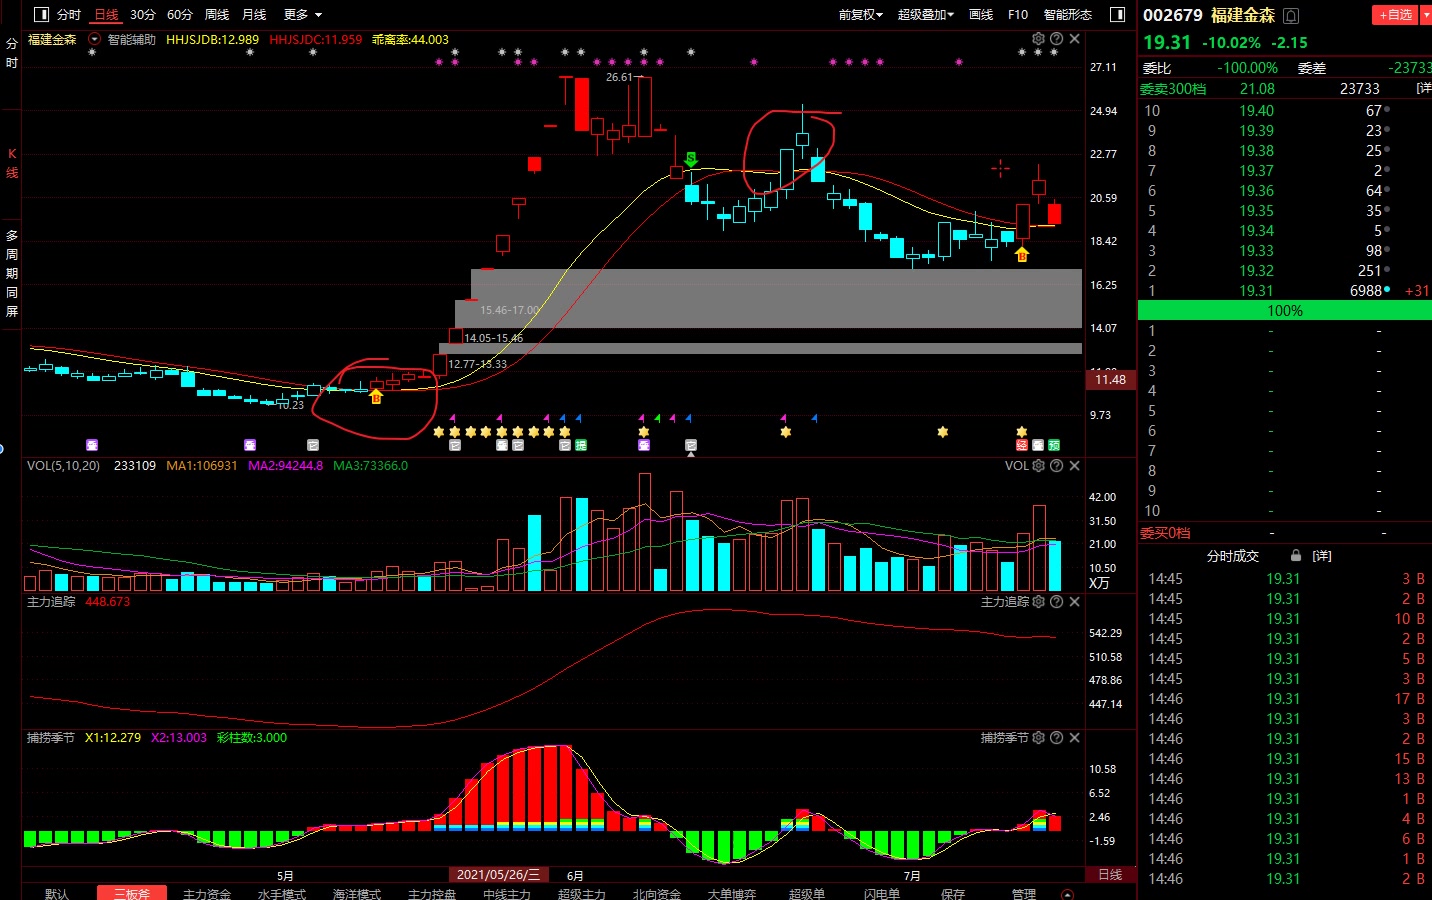Screen dimensions: 1432x900
Task: Close the VOL indicator panel
Action: [1074, 466]
